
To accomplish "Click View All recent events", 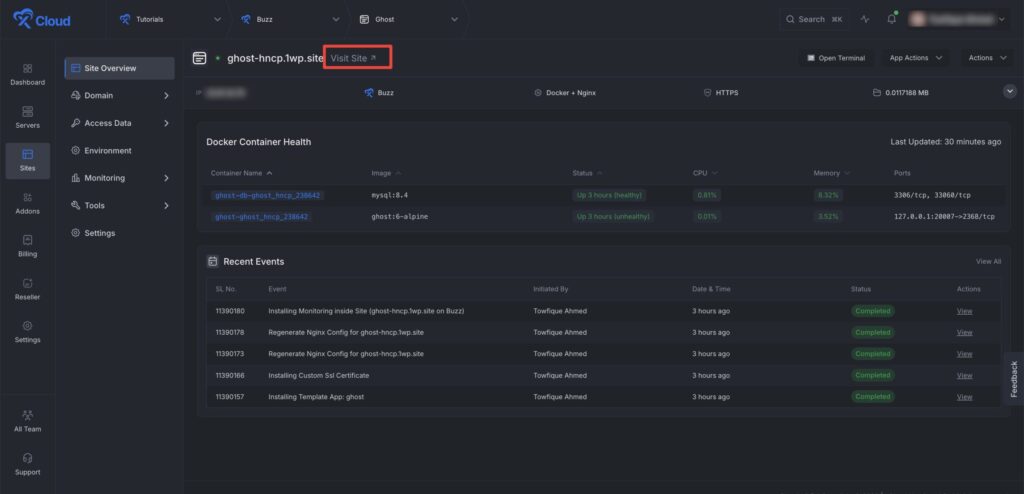I will (x=988, y=261).
